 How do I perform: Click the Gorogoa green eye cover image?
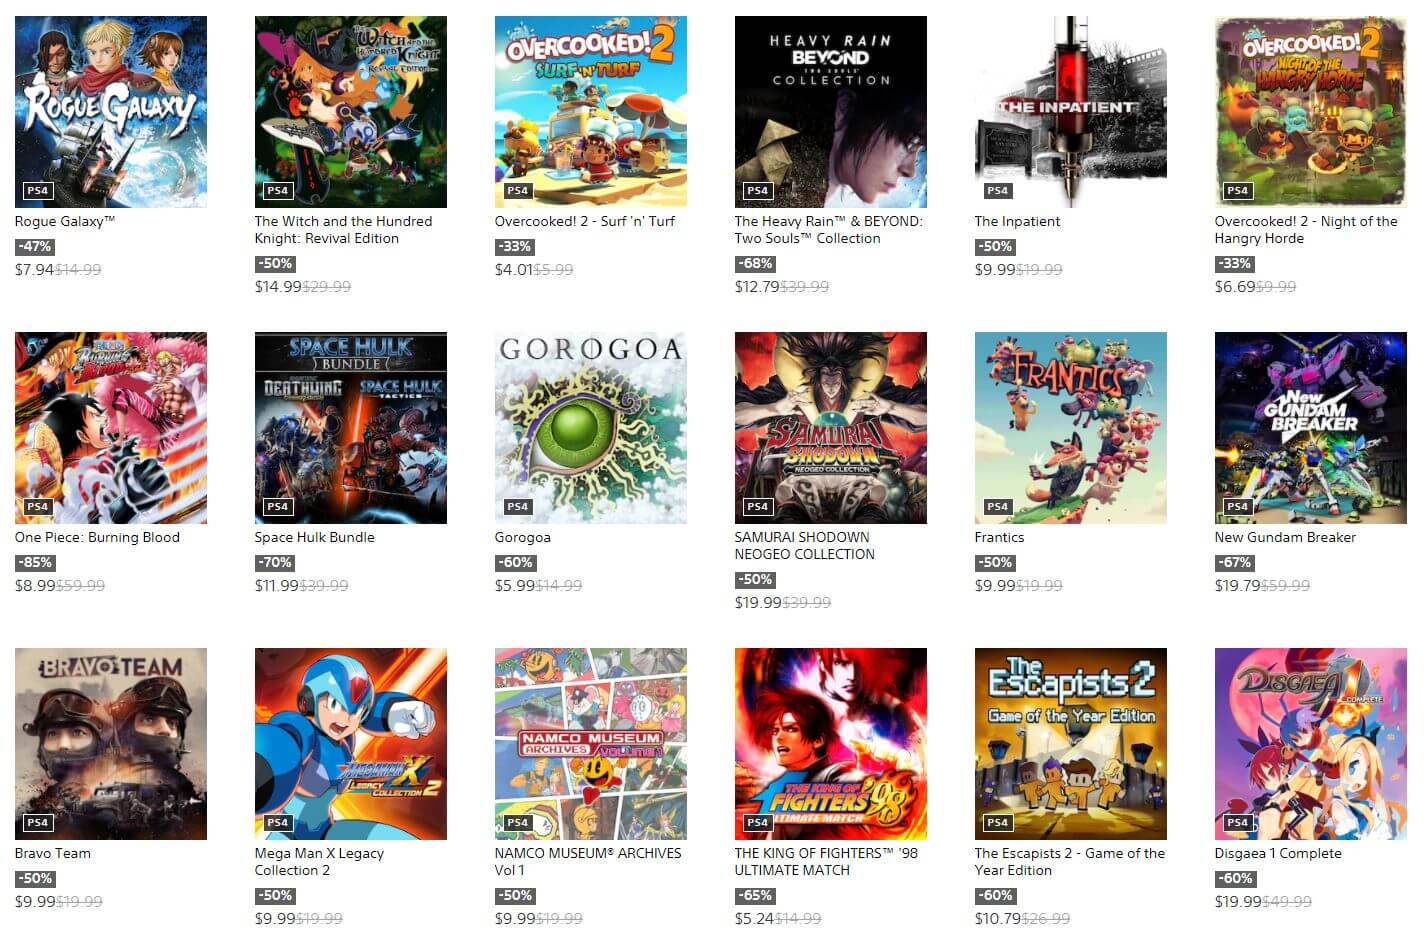click(x=591, y=428)
